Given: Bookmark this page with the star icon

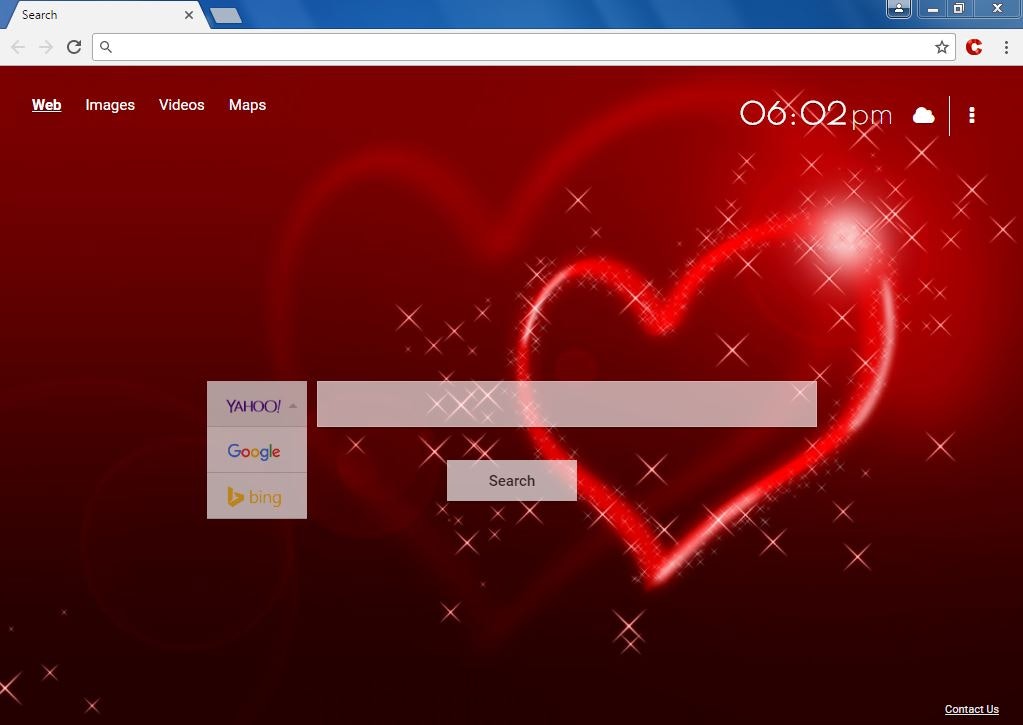Looking at the screenshot, I should pyautogui.click(x=941, y=47).
